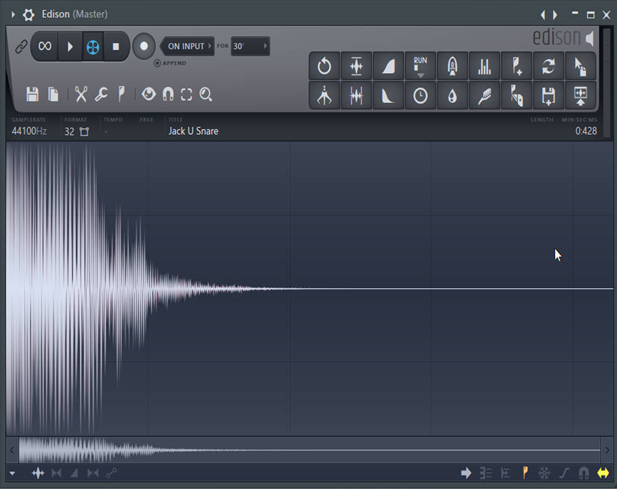Open the zoom magnifier menu
This screenshot has height=489, width=617.
click(x=206, y=94)
